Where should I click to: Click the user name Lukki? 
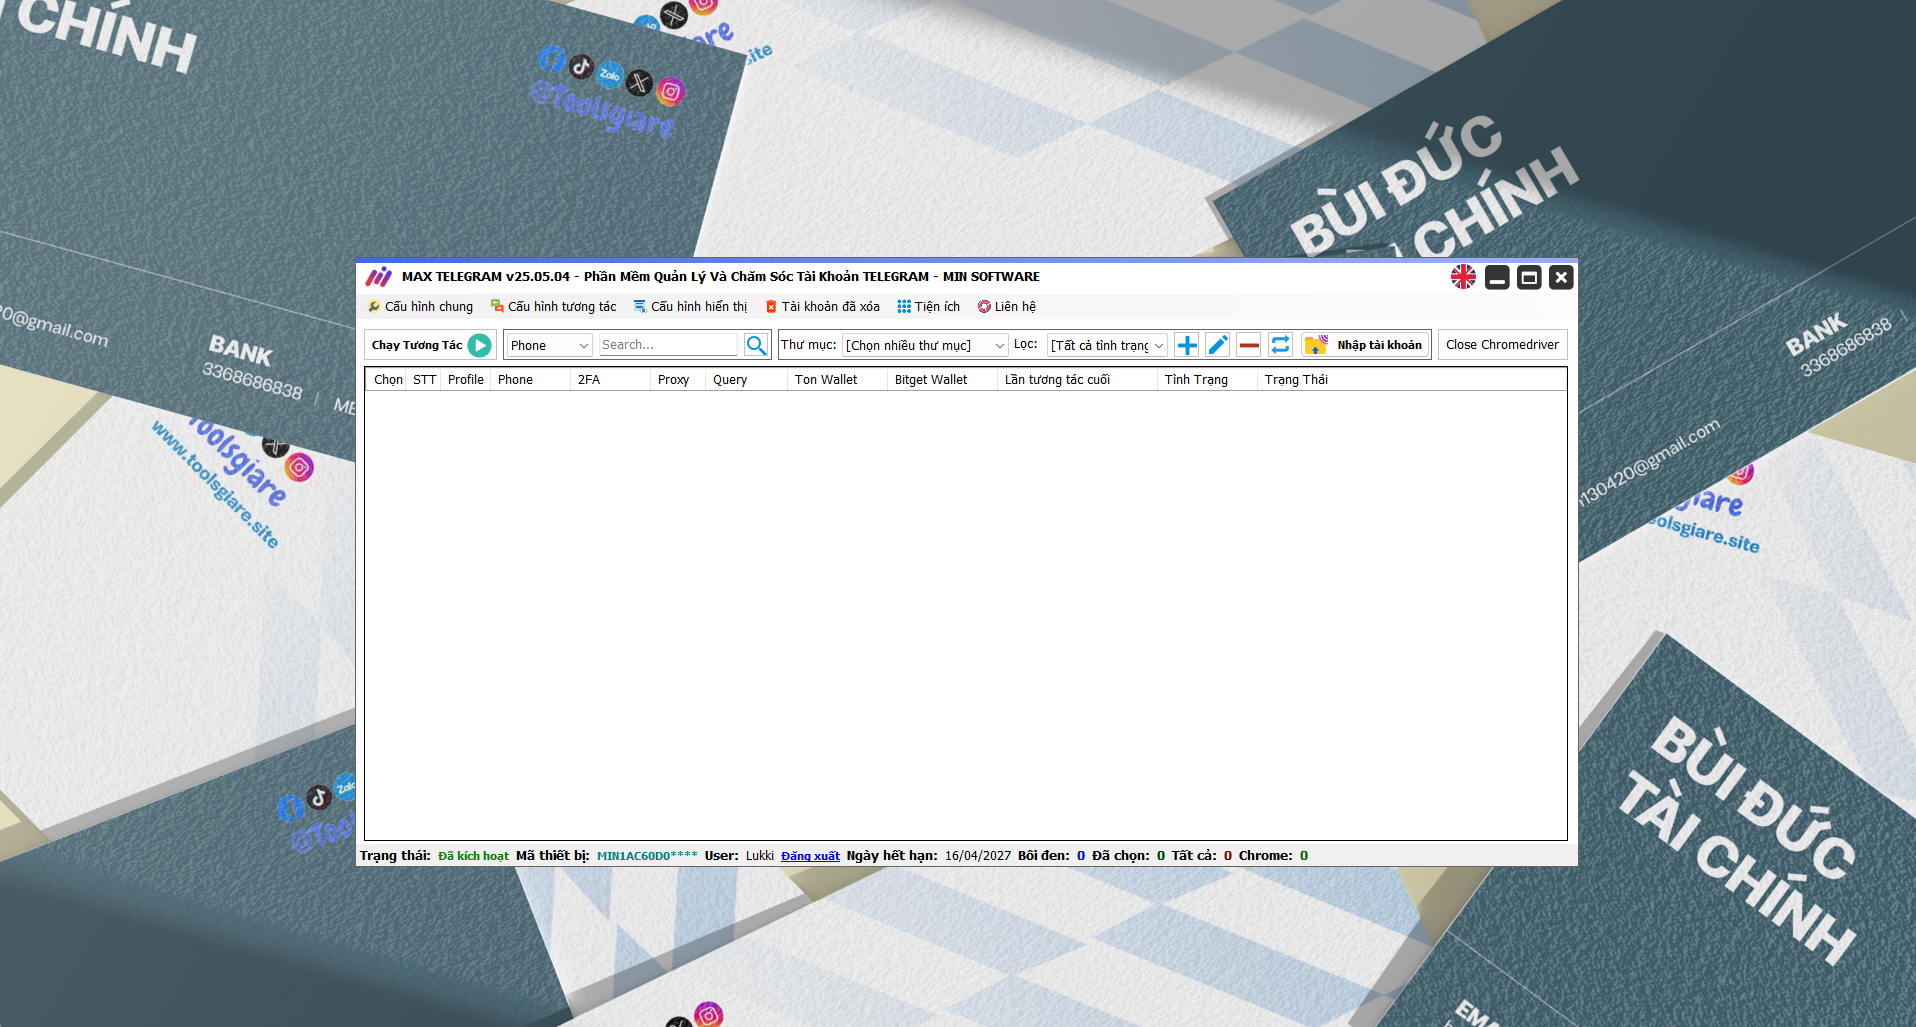coord(760,856)
